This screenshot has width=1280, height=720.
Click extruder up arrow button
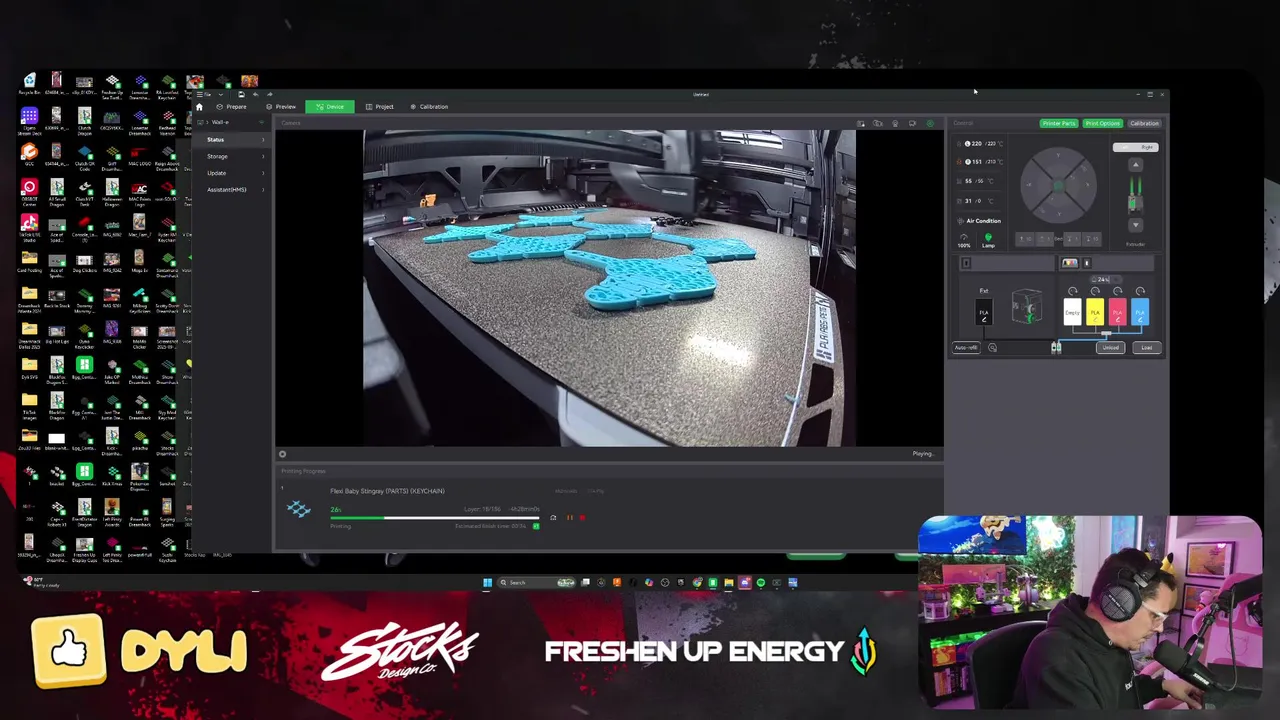pos(1136,165)
